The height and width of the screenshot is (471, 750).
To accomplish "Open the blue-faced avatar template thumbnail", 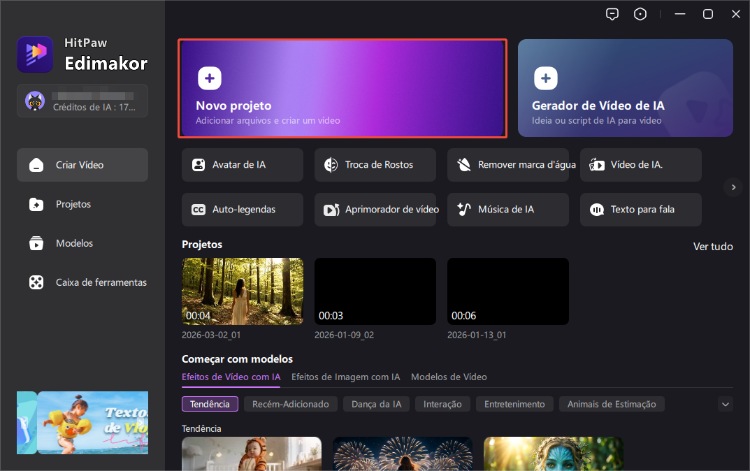I will [x=553, y=454].
